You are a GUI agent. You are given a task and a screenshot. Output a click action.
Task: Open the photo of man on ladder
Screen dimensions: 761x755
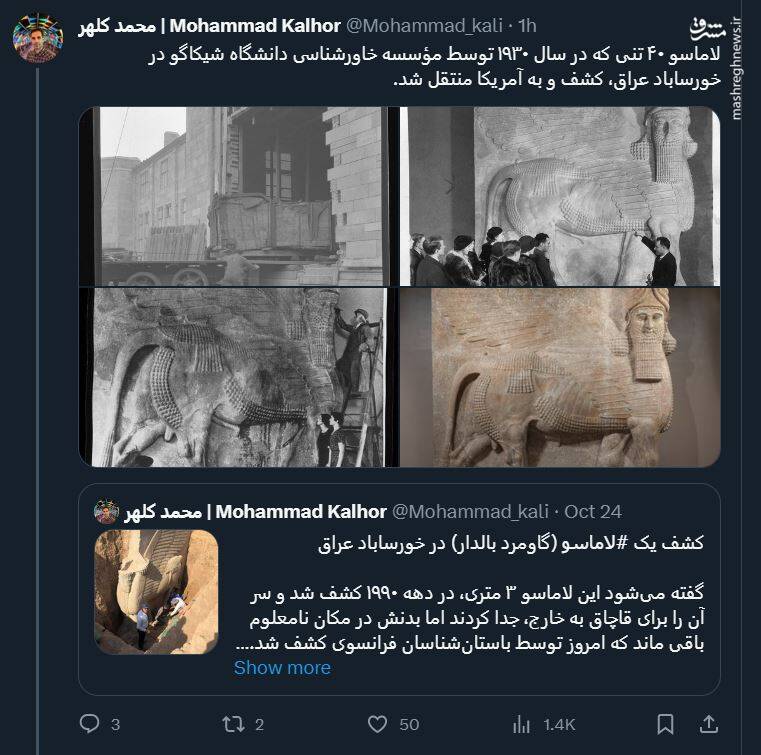[x=235, y=378]
